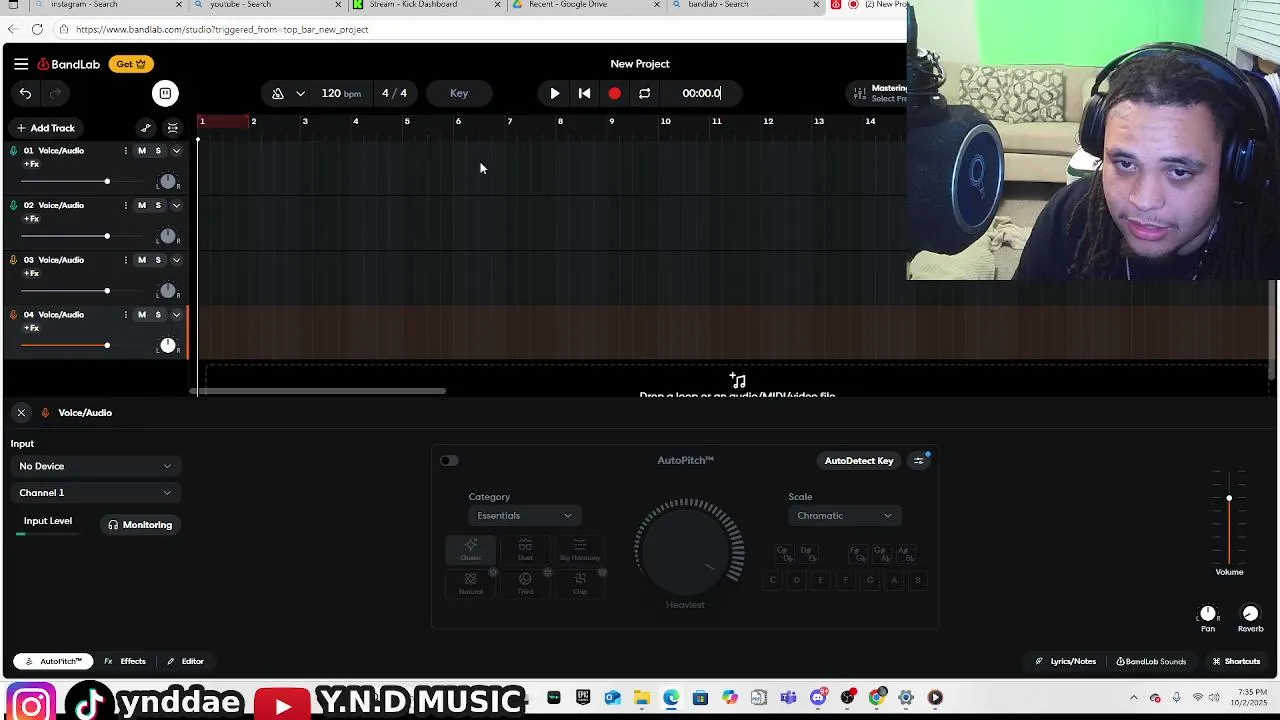Solo track 02 Voice/Audio

pos(158,205)
